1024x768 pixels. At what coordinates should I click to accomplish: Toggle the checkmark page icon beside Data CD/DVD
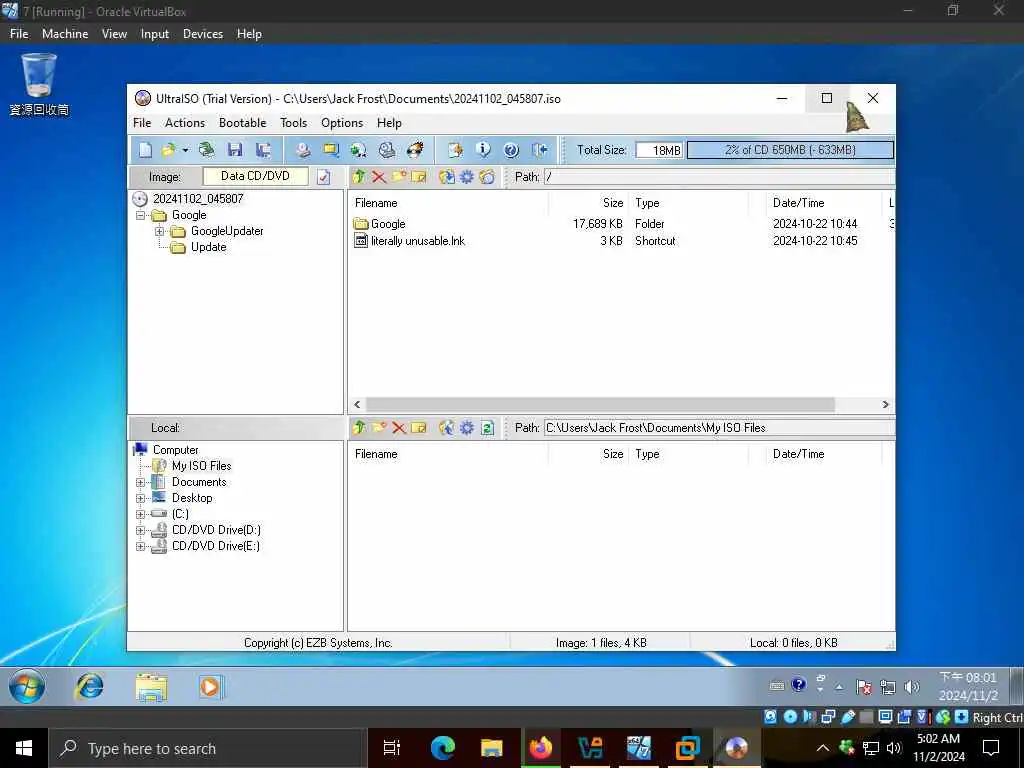pos(324,177)
